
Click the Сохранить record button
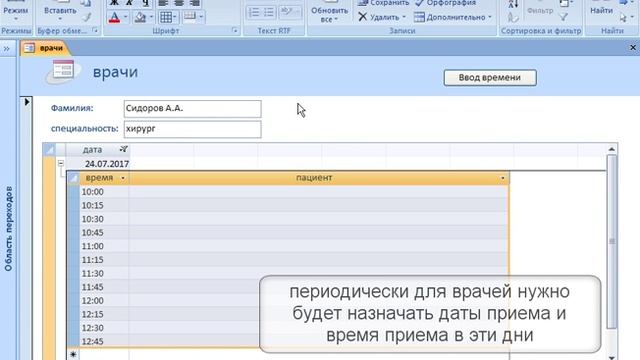tap(384, 3)
